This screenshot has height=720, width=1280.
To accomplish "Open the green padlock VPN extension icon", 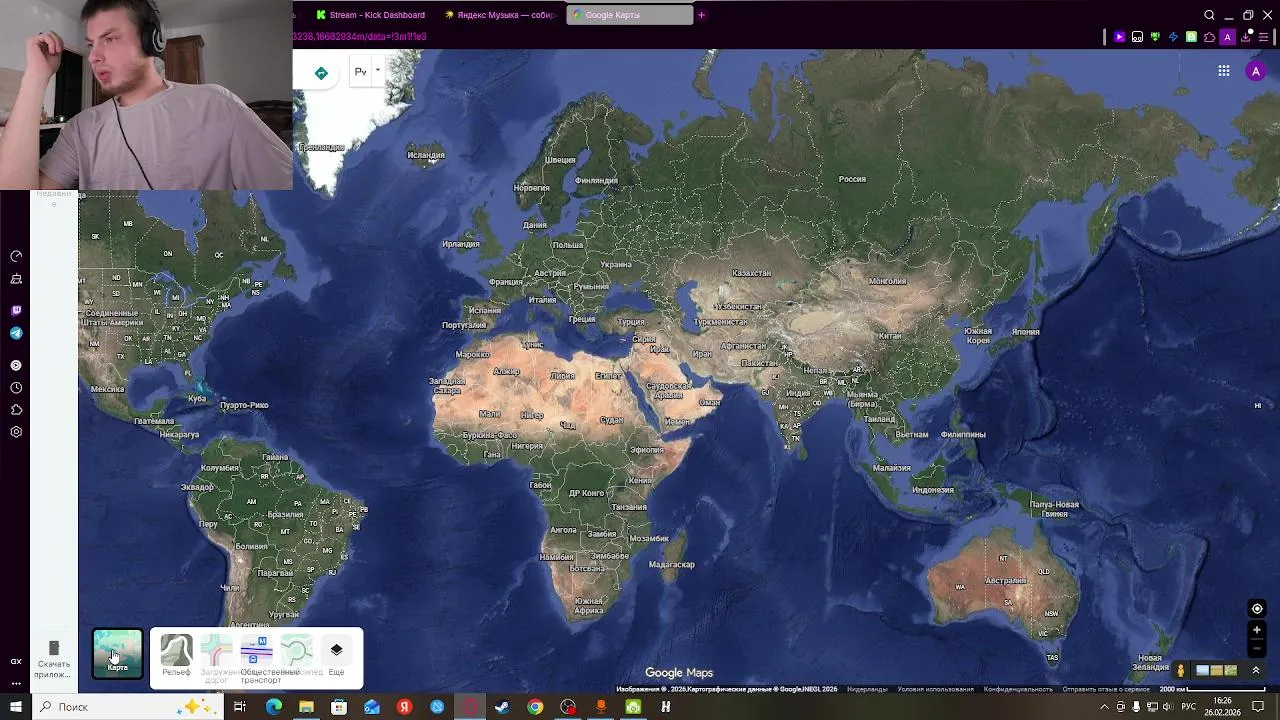I will (x=1191, y=37).
